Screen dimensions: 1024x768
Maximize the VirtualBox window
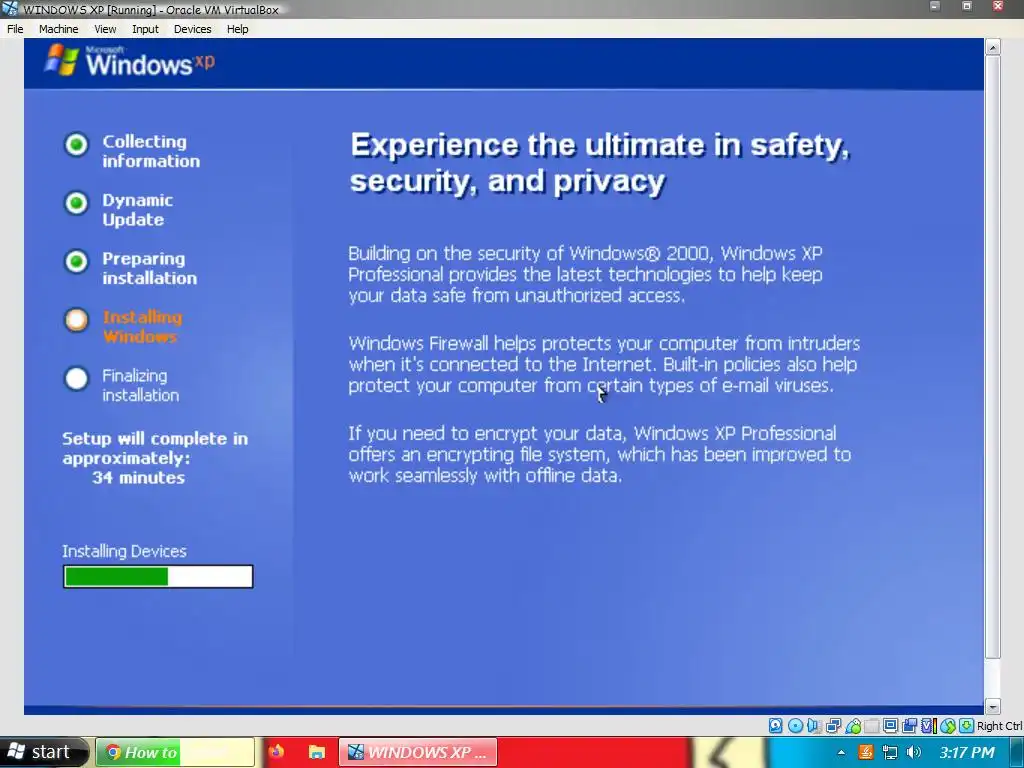click(x=967, y=7)
